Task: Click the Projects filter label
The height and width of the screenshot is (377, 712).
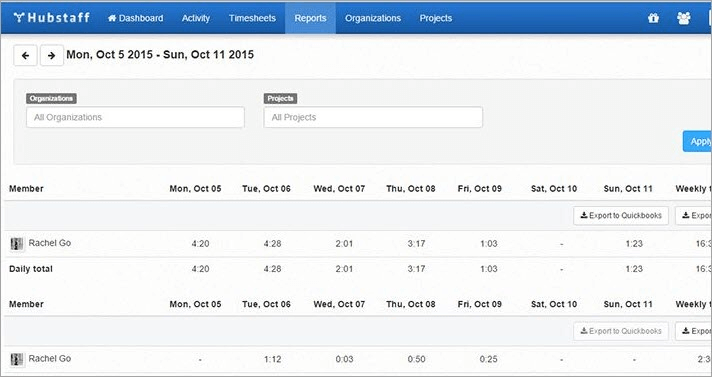Action: pos(280,98)
